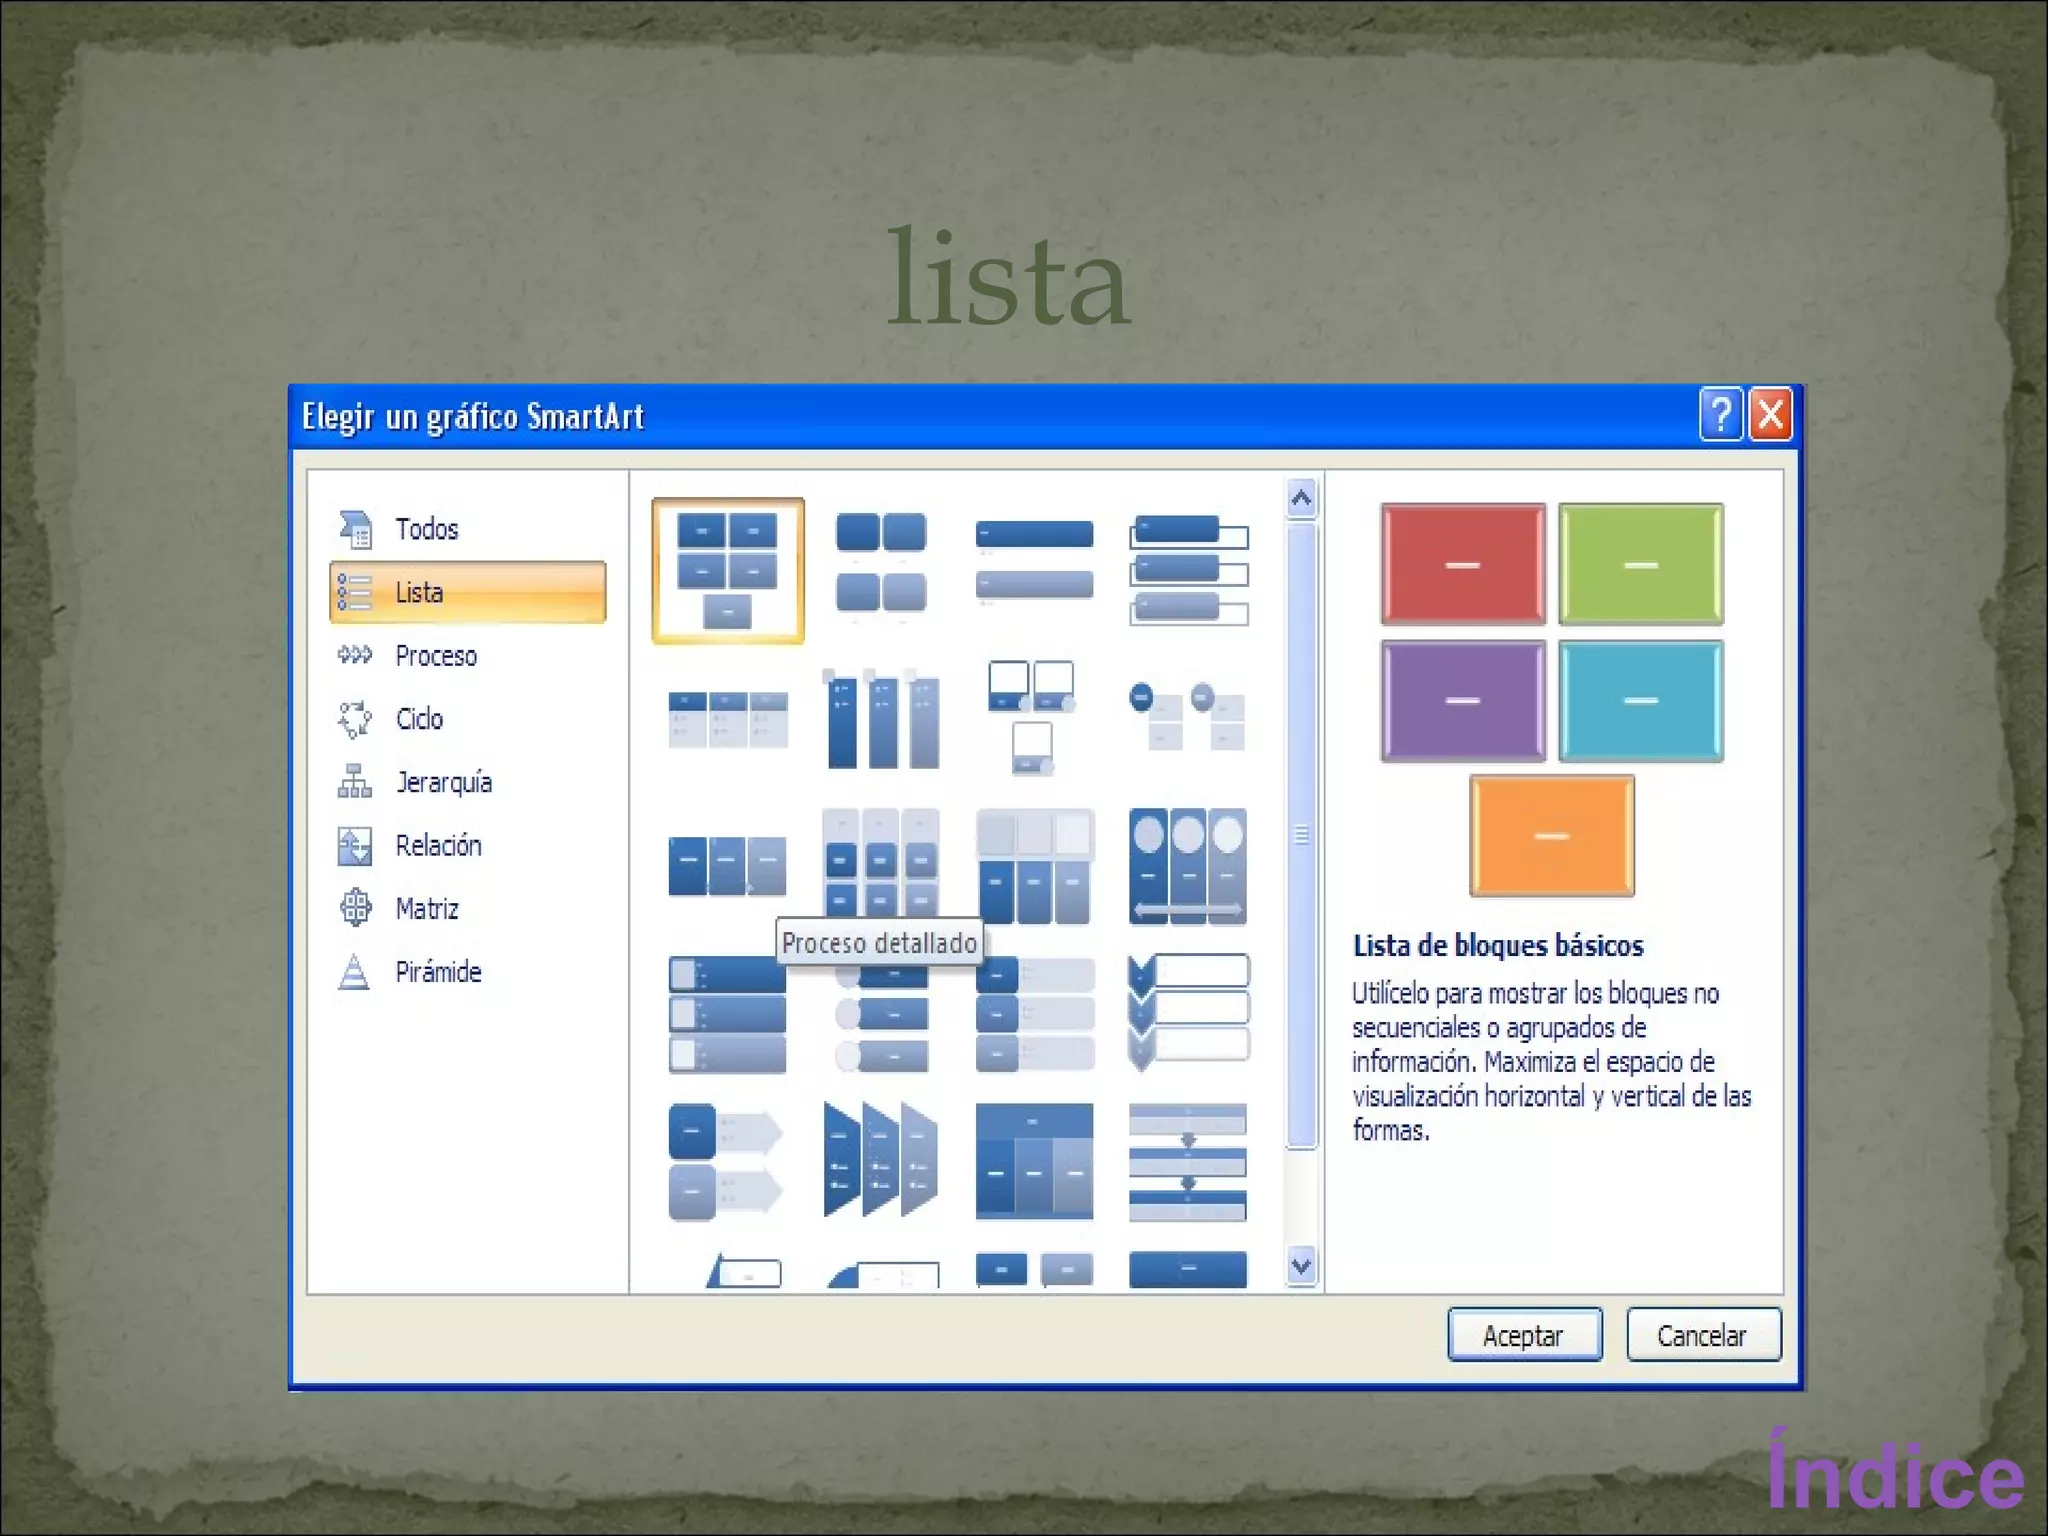The width and height of the screenshot is (2048, 1536).
Task: Choose the three horizontal blocks layout in third row
Action: (x=728, y=865)
